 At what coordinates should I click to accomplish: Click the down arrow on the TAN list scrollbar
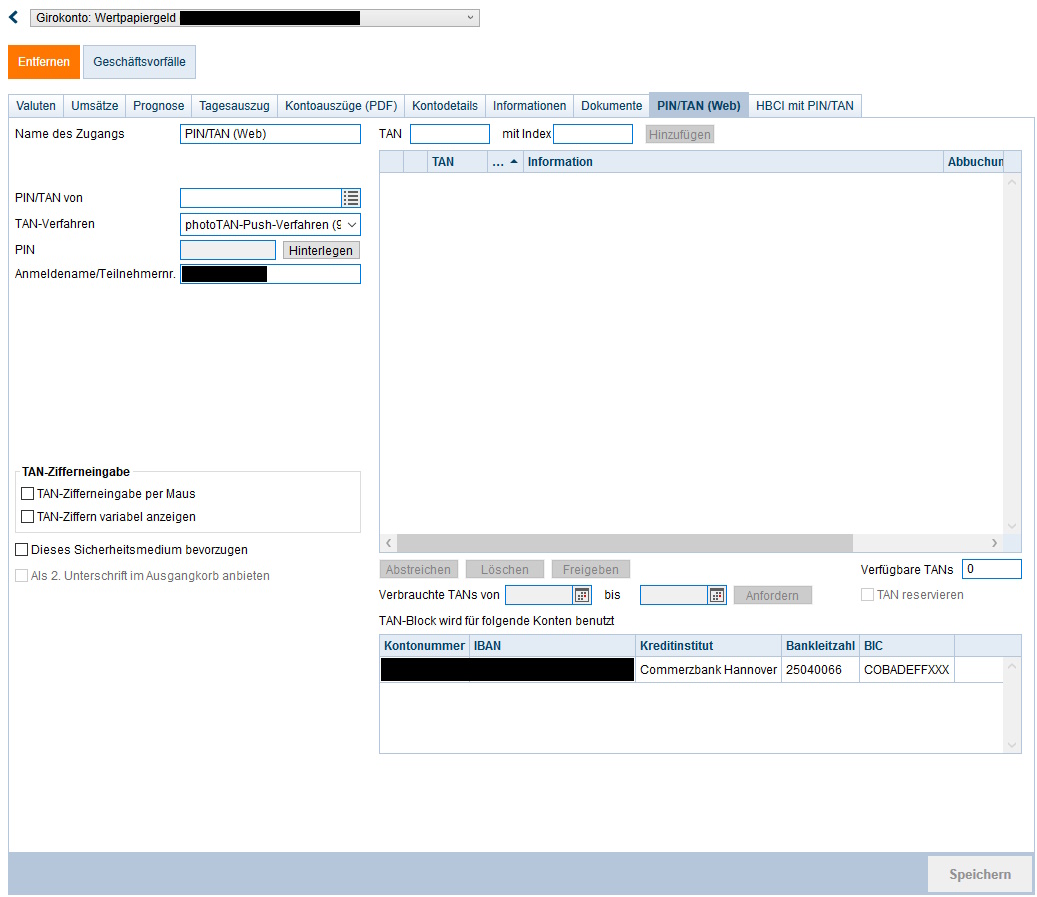click(x=1012, y=525)
